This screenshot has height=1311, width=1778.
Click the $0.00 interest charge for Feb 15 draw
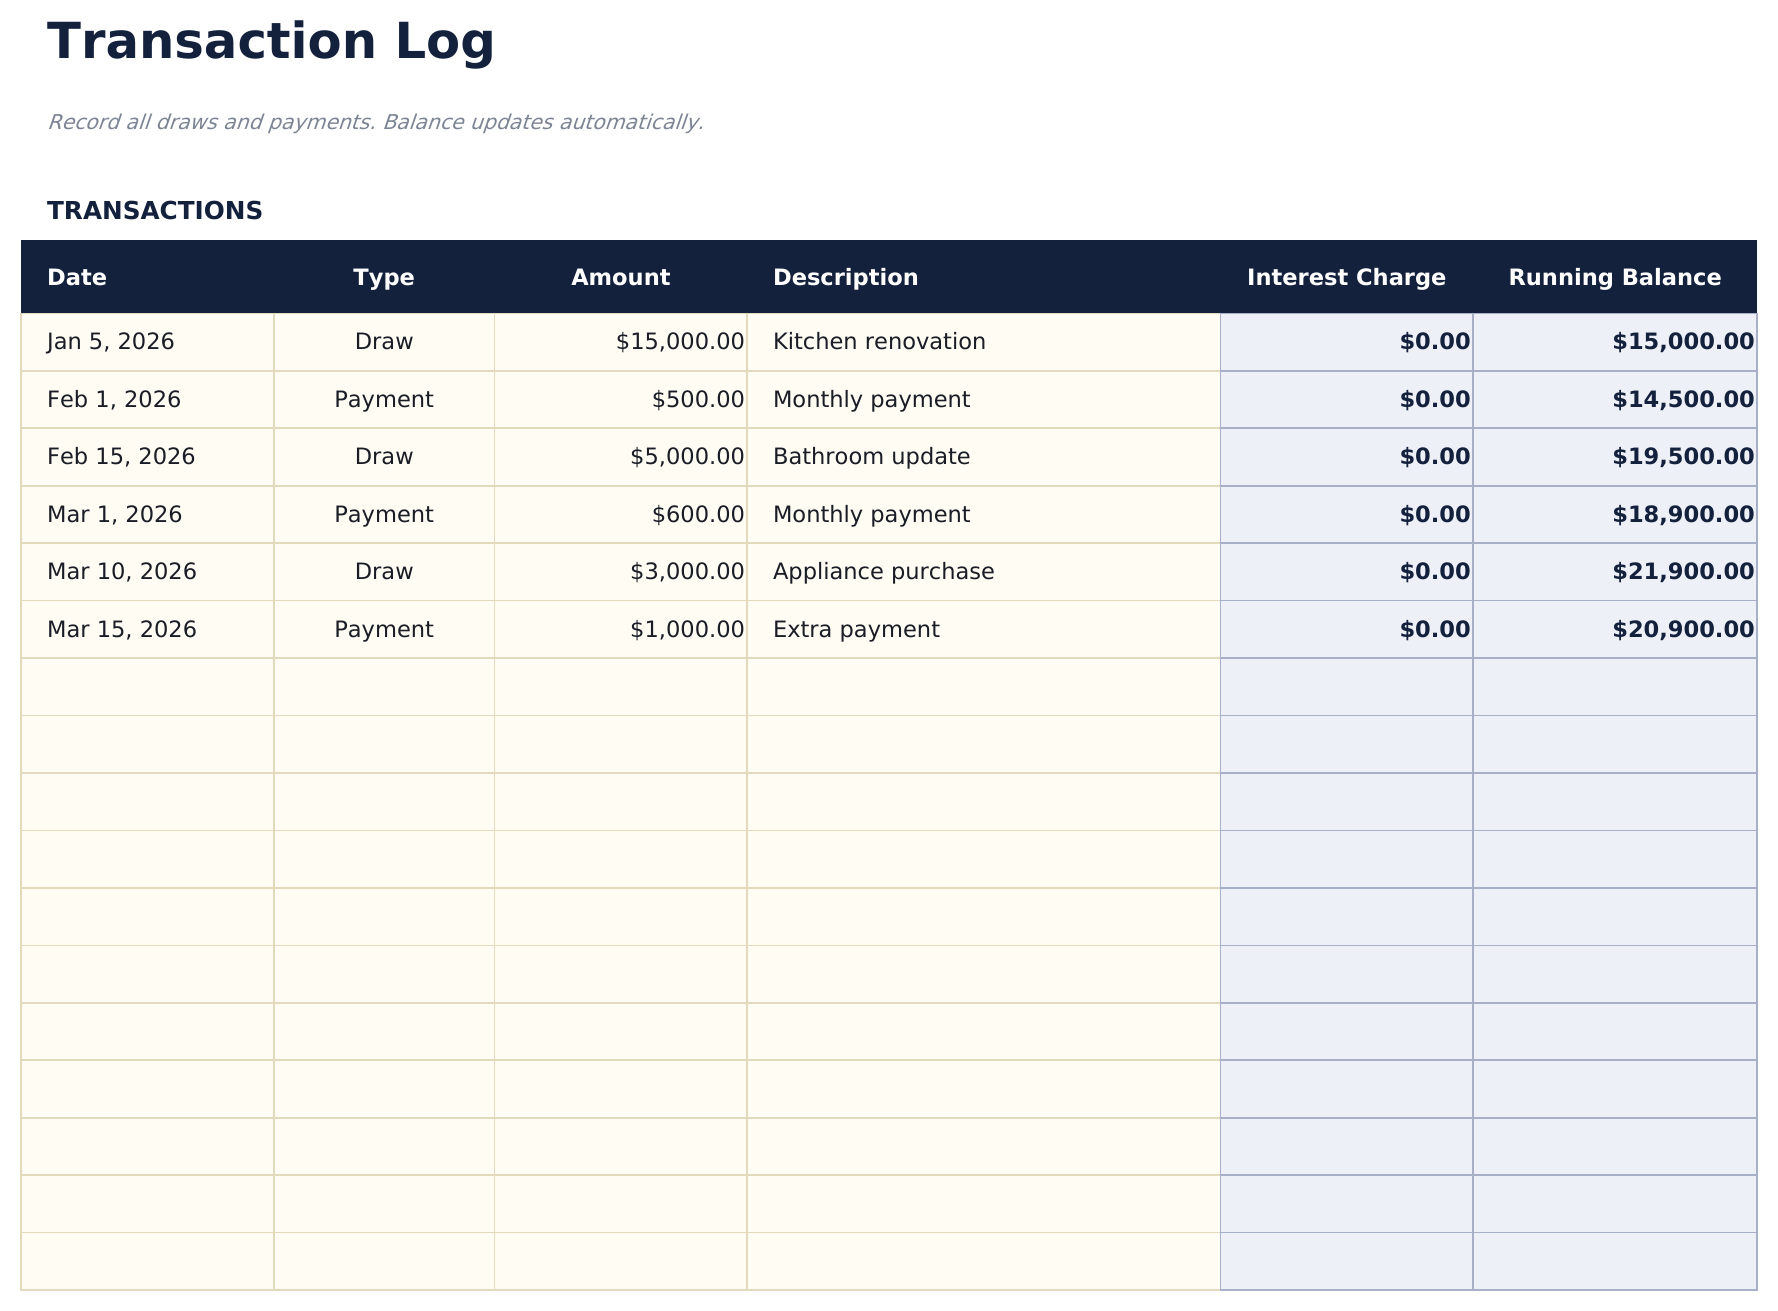pos(1432,456)
